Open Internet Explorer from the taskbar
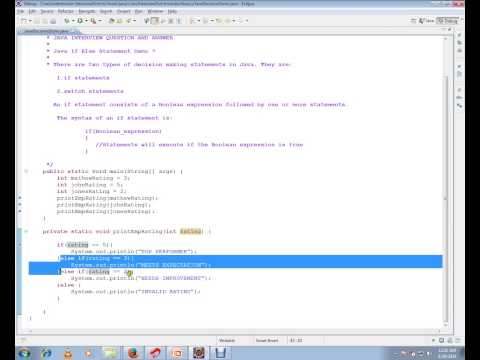 click(46, 353)
